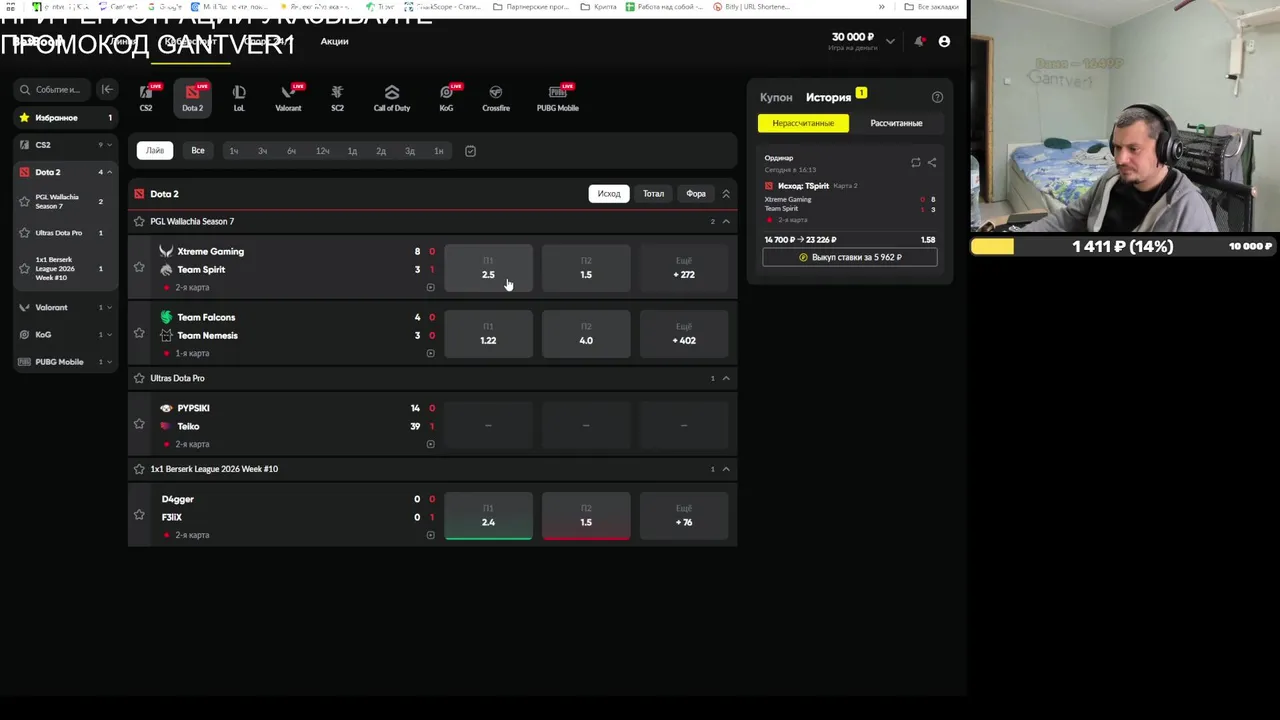Star the PGL Wallachia Season 7 header
Screen dimensions: 1280x720
(x=139, y=221)
